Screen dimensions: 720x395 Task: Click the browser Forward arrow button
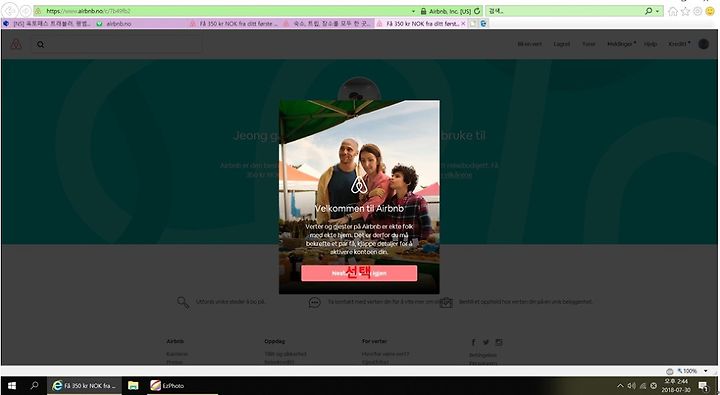pos(26,11)
